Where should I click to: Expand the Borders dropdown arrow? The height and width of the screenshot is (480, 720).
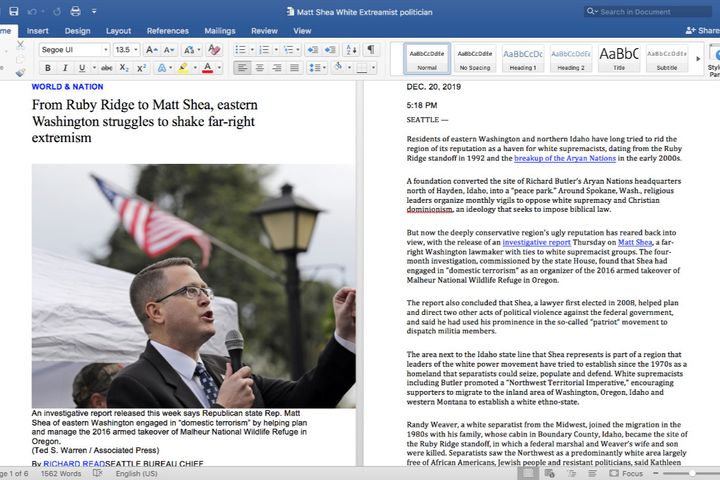[x=373, y=68]
